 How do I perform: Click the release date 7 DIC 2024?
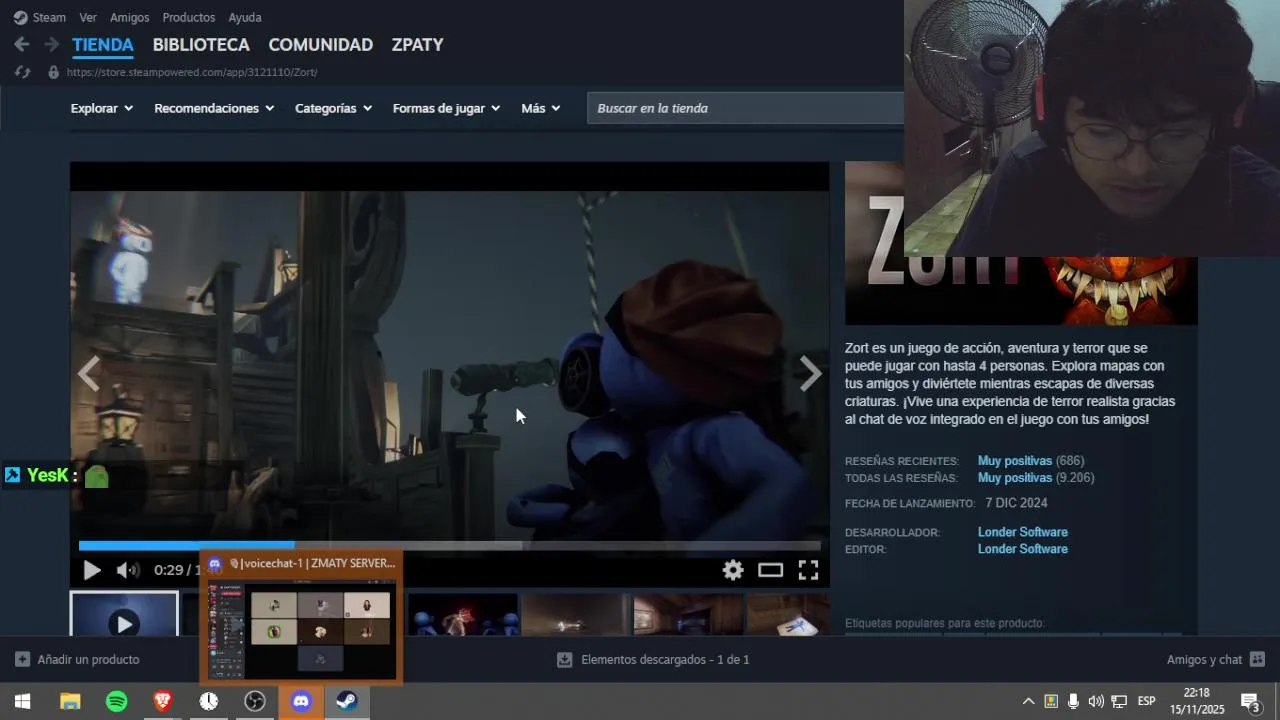(x=1016, y=503)
